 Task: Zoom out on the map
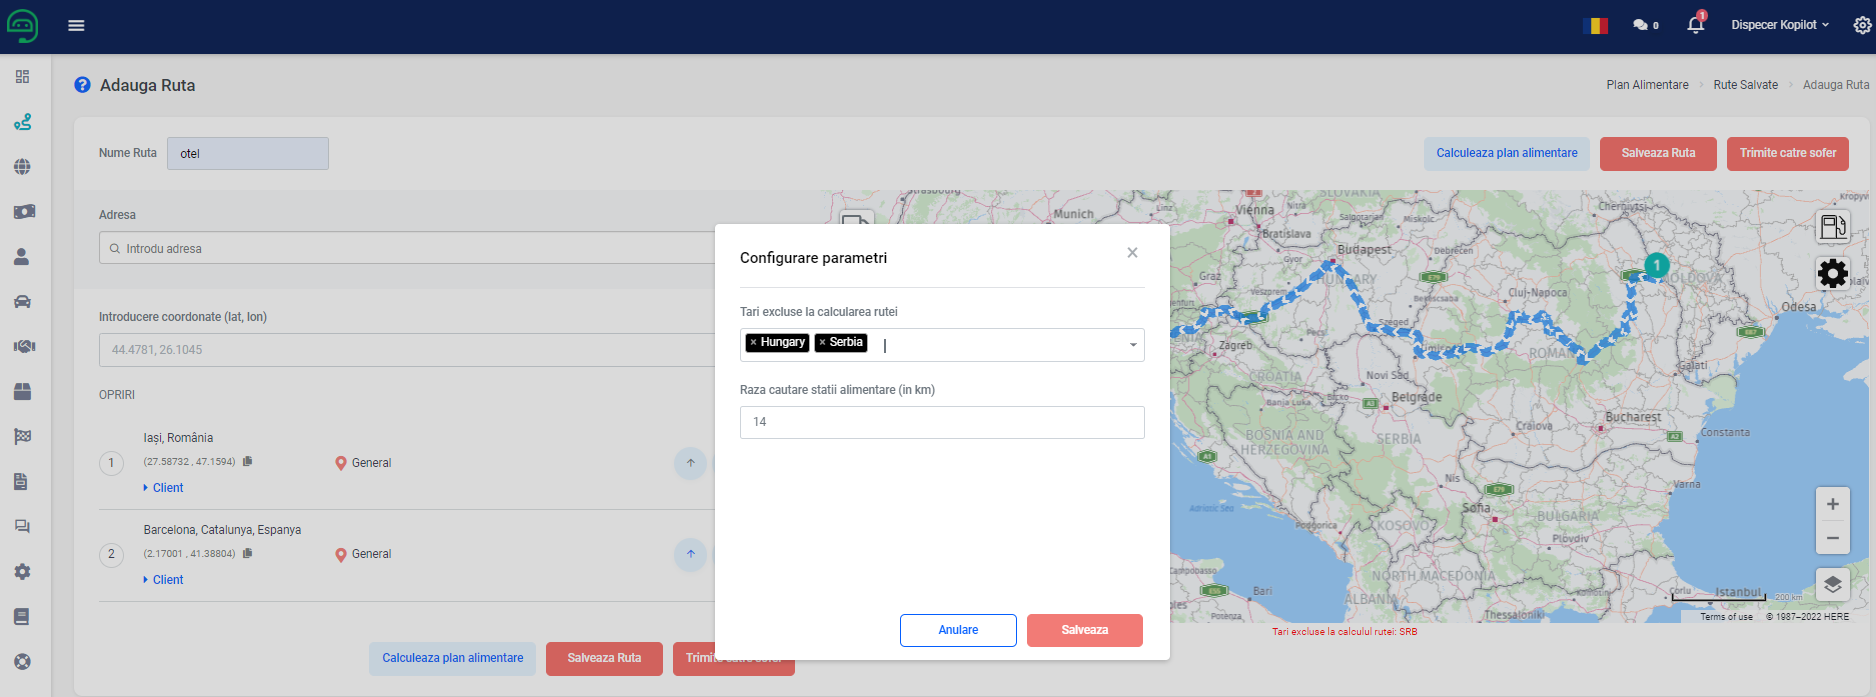[x=1832, y=538]
